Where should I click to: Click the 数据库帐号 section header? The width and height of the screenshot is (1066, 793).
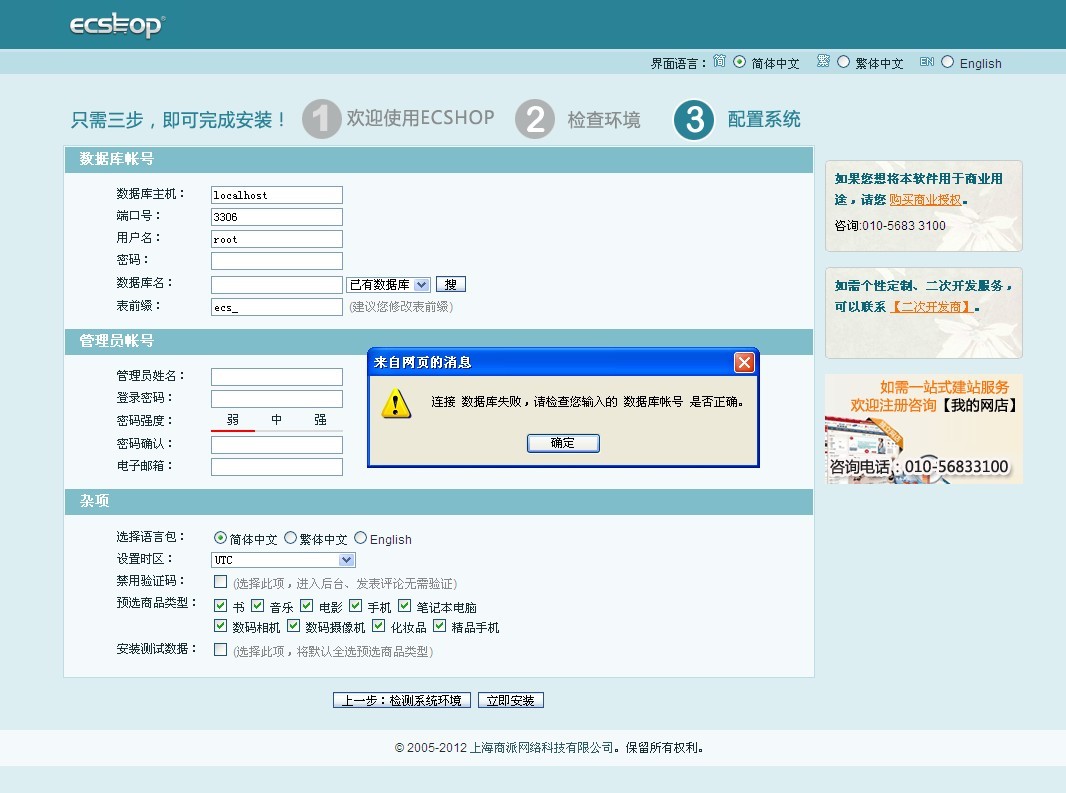[439, 159]
